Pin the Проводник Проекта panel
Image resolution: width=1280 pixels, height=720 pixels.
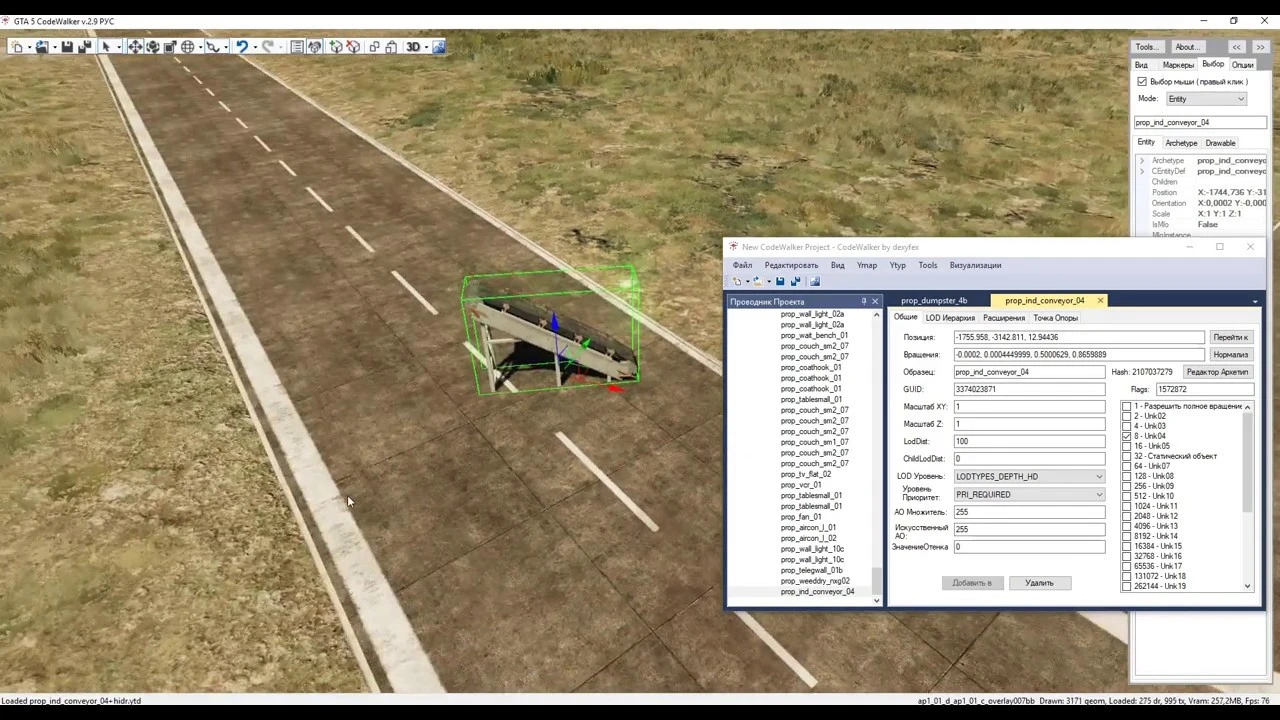click(x=864, y=301)
